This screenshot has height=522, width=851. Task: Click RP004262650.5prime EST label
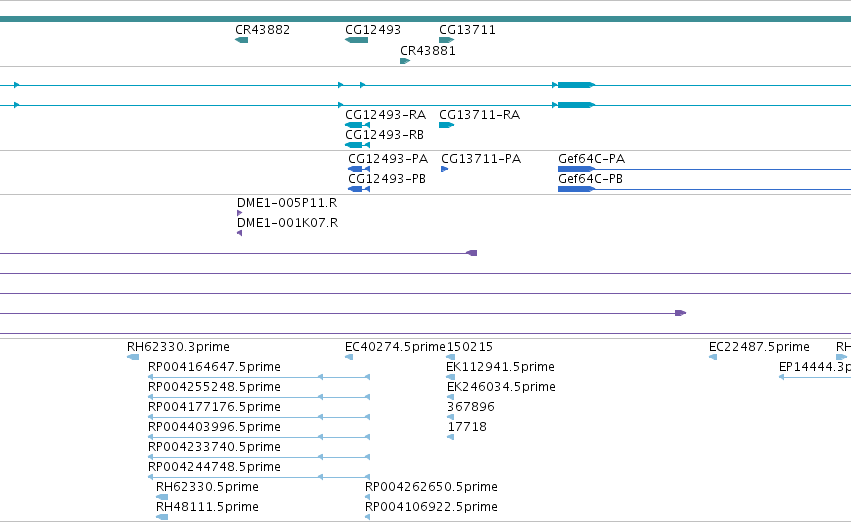(x=431, y=487)
